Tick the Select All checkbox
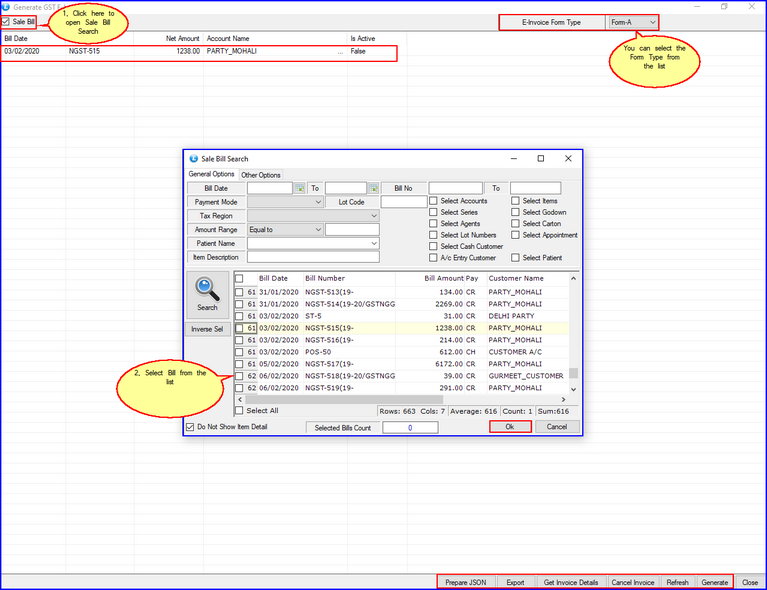Viewport: 767px width, 590px height. [239, 411]
